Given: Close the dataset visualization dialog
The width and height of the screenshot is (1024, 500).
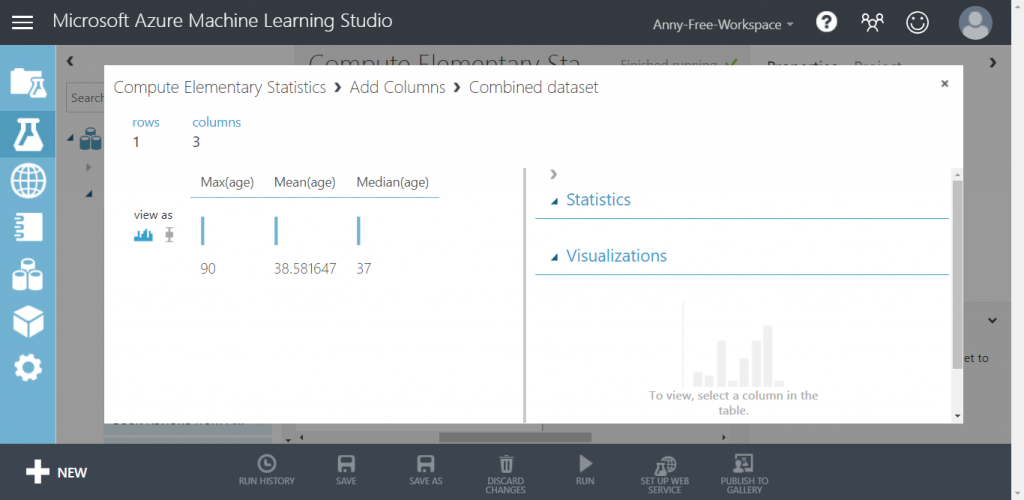Looking at the screenshot, I should [944, 84].
